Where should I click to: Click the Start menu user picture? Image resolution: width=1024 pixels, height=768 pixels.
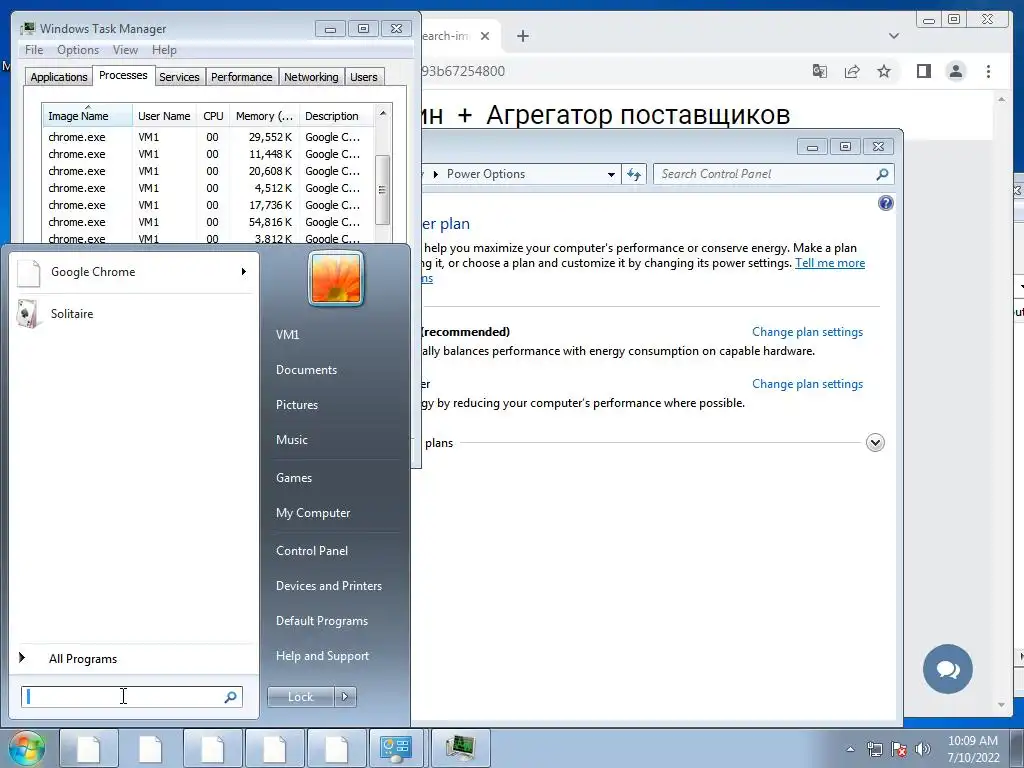coord(336,279)
